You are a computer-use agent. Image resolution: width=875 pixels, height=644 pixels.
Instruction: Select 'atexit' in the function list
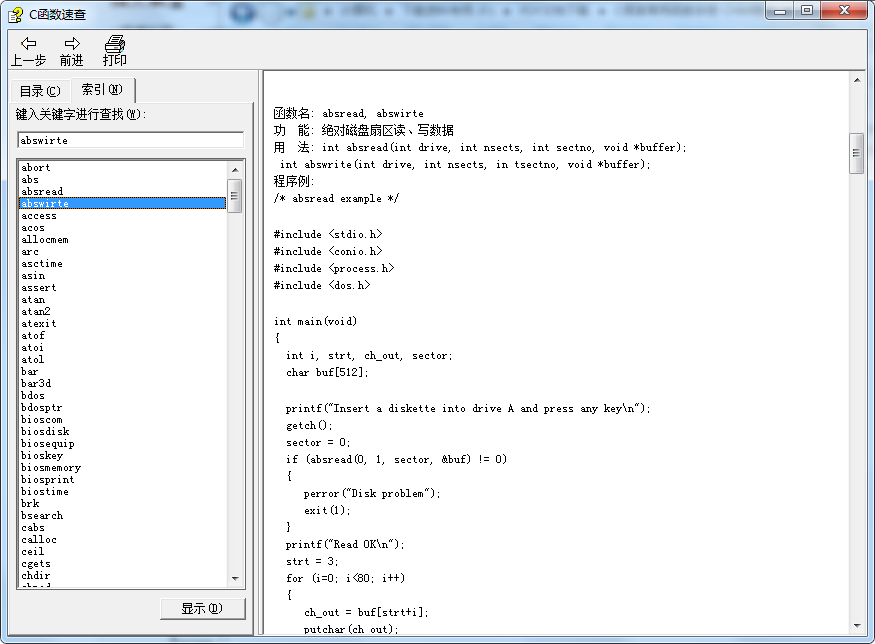coord(40,324)
